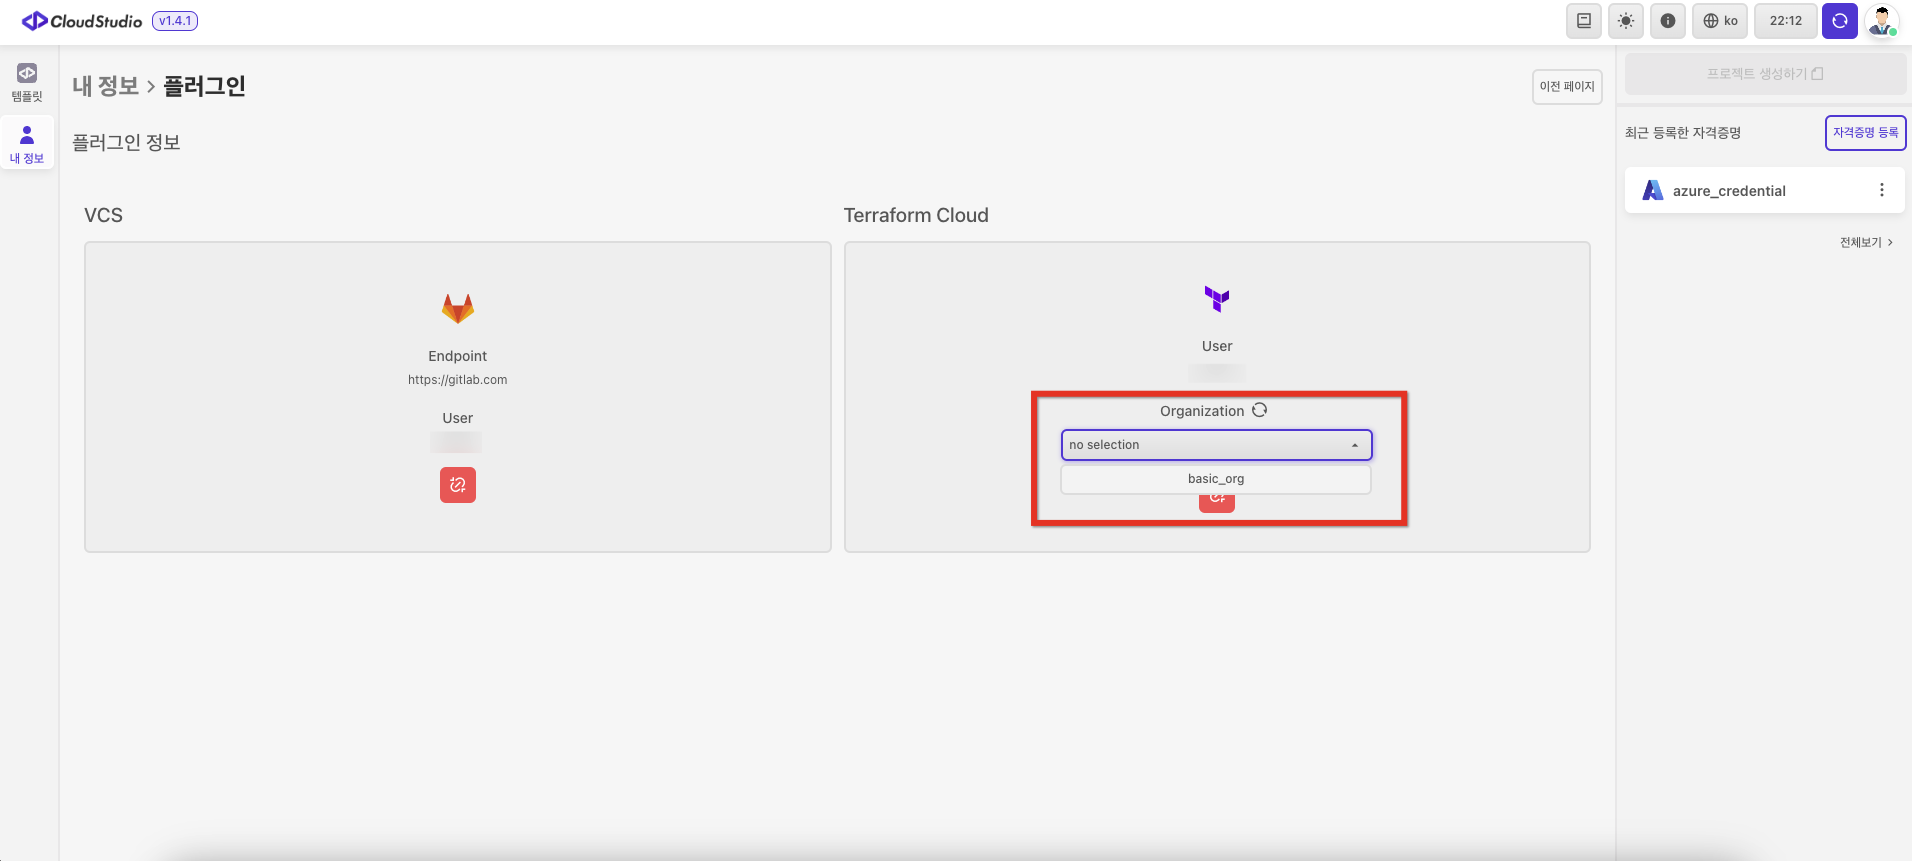1912x861 pixels.
Task: Click the 22:12 session timer
Action: click(x=1785, y=21)
